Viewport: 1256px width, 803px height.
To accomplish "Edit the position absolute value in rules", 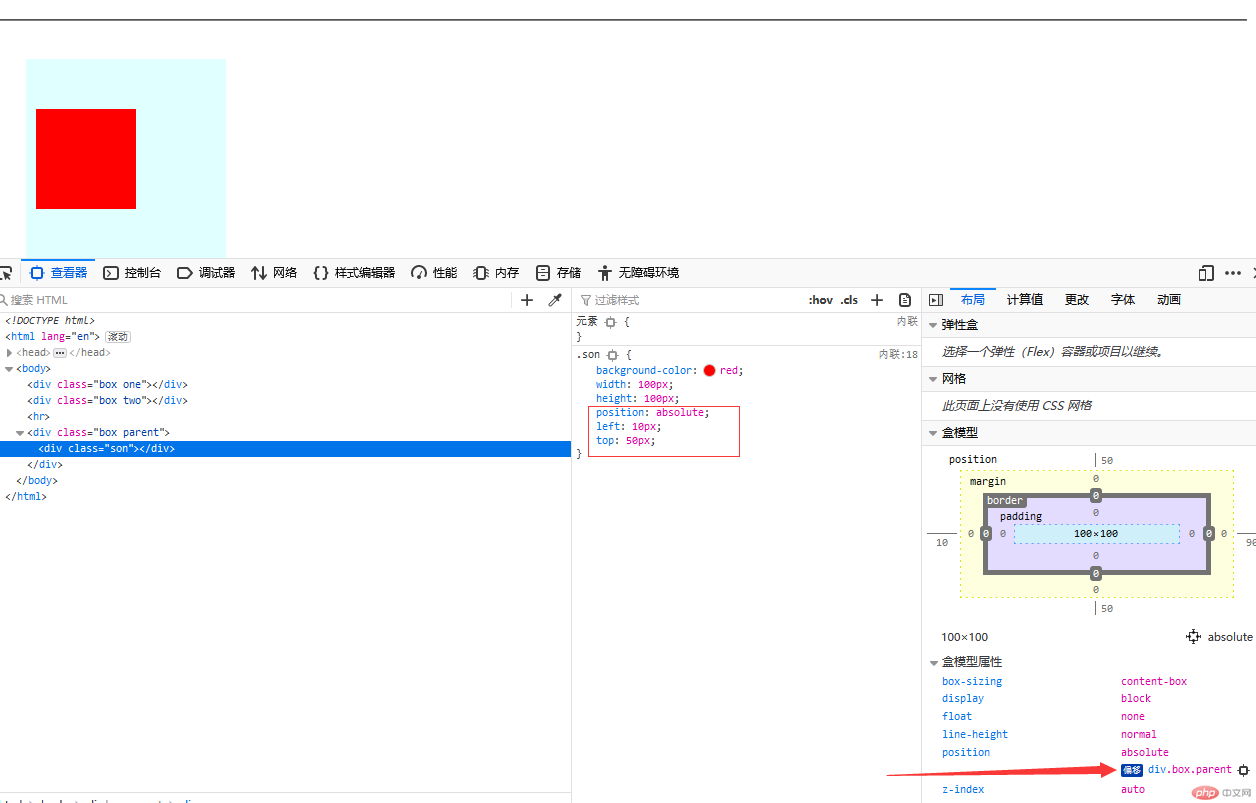I will 680,412.
